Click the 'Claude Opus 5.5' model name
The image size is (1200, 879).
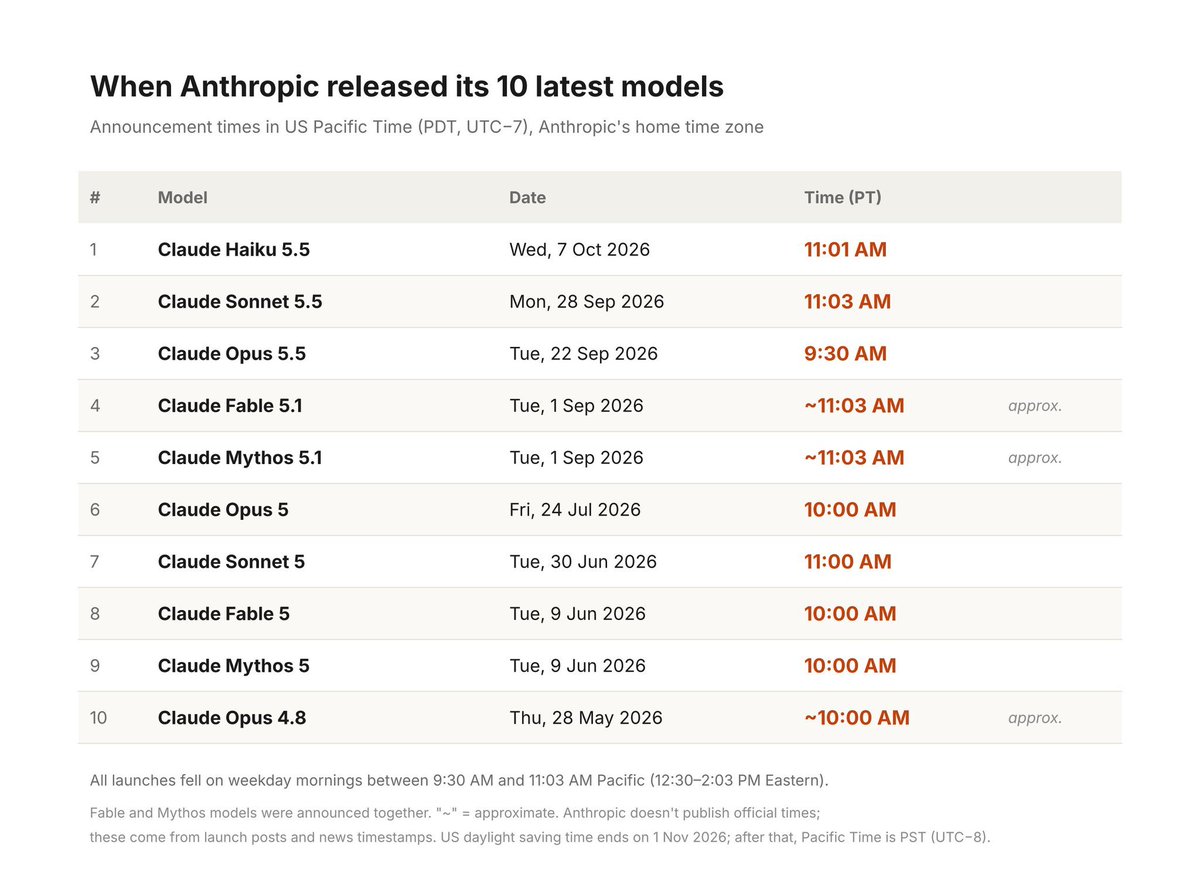pyautogui.click(x=232, y=353)
